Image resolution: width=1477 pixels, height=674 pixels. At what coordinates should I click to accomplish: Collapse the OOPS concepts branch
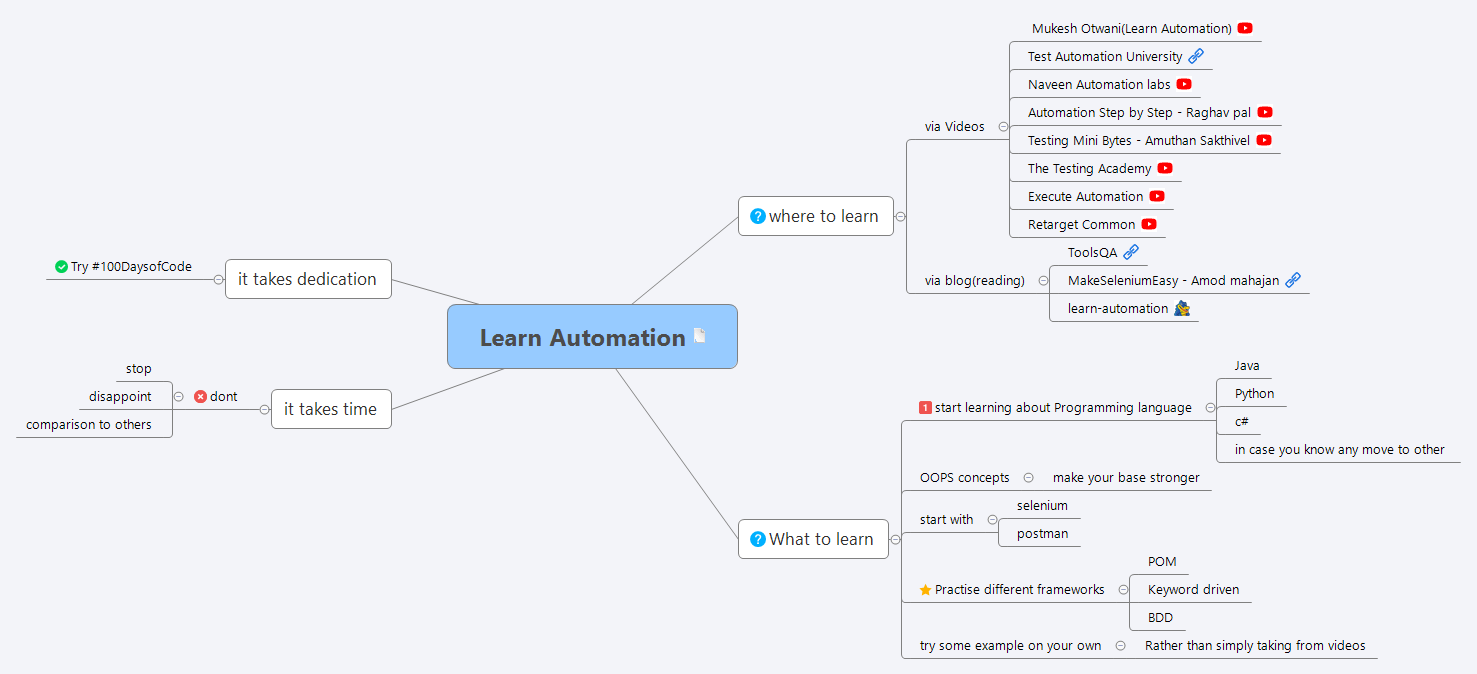tap(1030, 477)
